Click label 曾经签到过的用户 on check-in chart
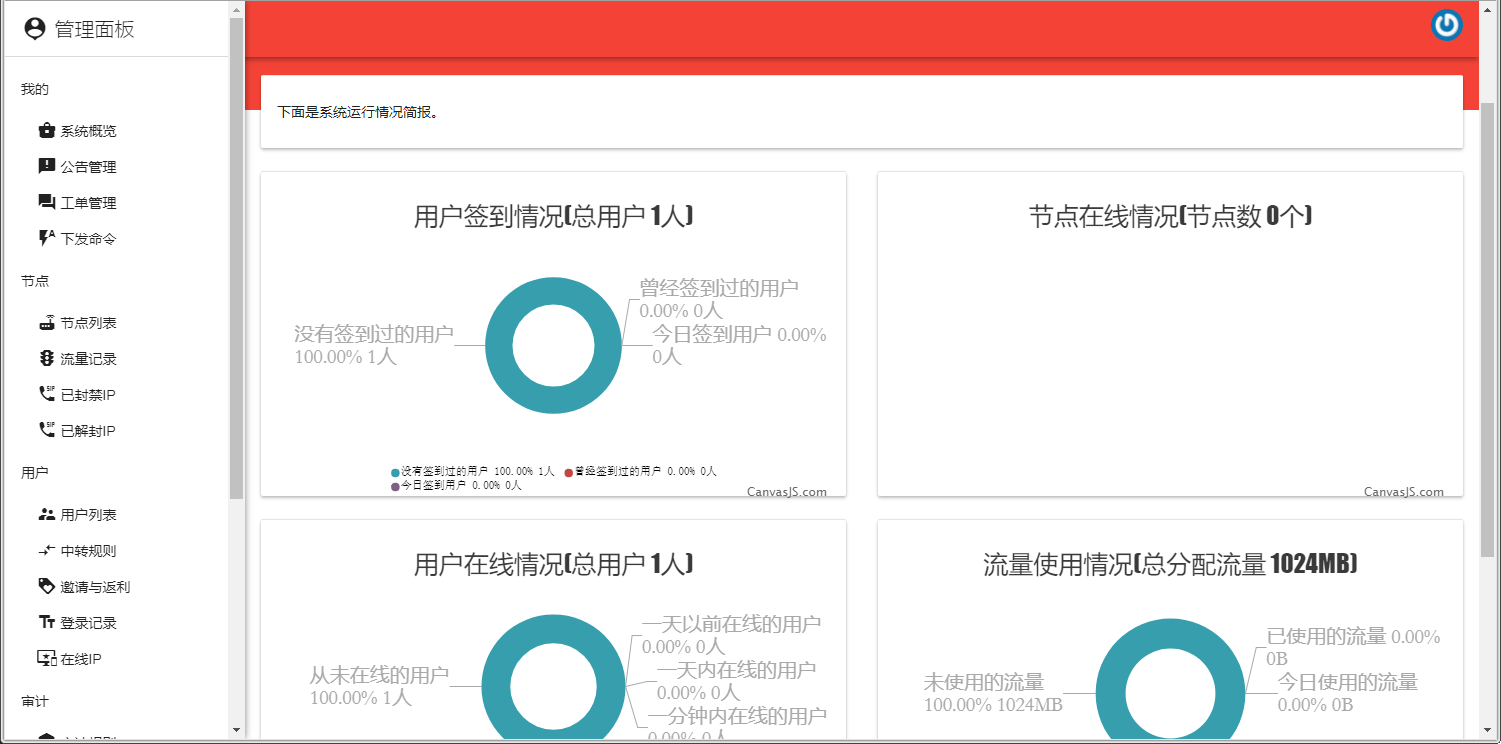1501x744 pixels. point(719,299)
